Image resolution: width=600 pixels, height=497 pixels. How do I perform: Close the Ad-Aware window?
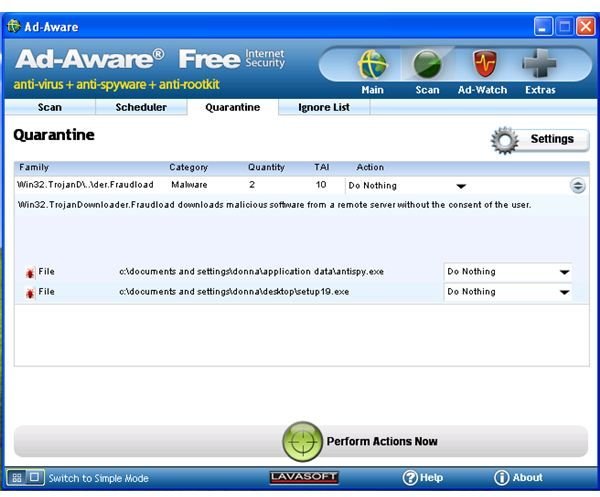(x=585, y=27)
